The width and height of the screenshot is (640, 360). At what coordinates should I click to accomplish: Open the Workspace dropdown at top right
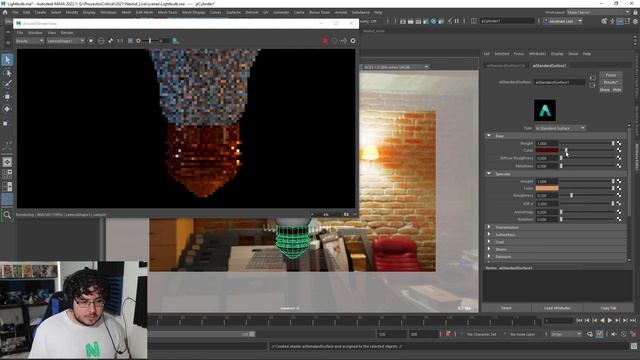[598, 13]
